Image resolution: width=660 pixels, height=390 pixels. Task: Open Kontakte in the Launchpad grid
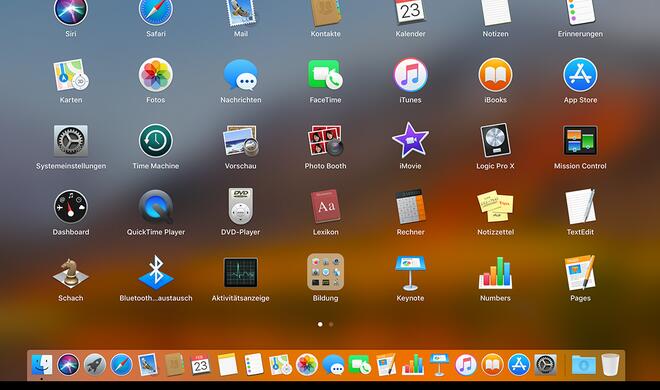coord(325,12)
